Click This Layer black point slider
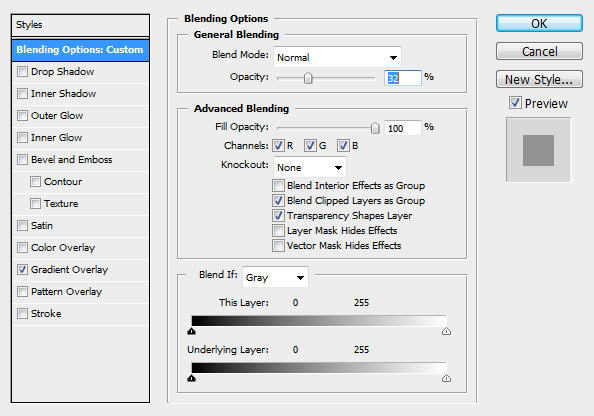Viewport: 594px width, 416px height. (192, 332)
